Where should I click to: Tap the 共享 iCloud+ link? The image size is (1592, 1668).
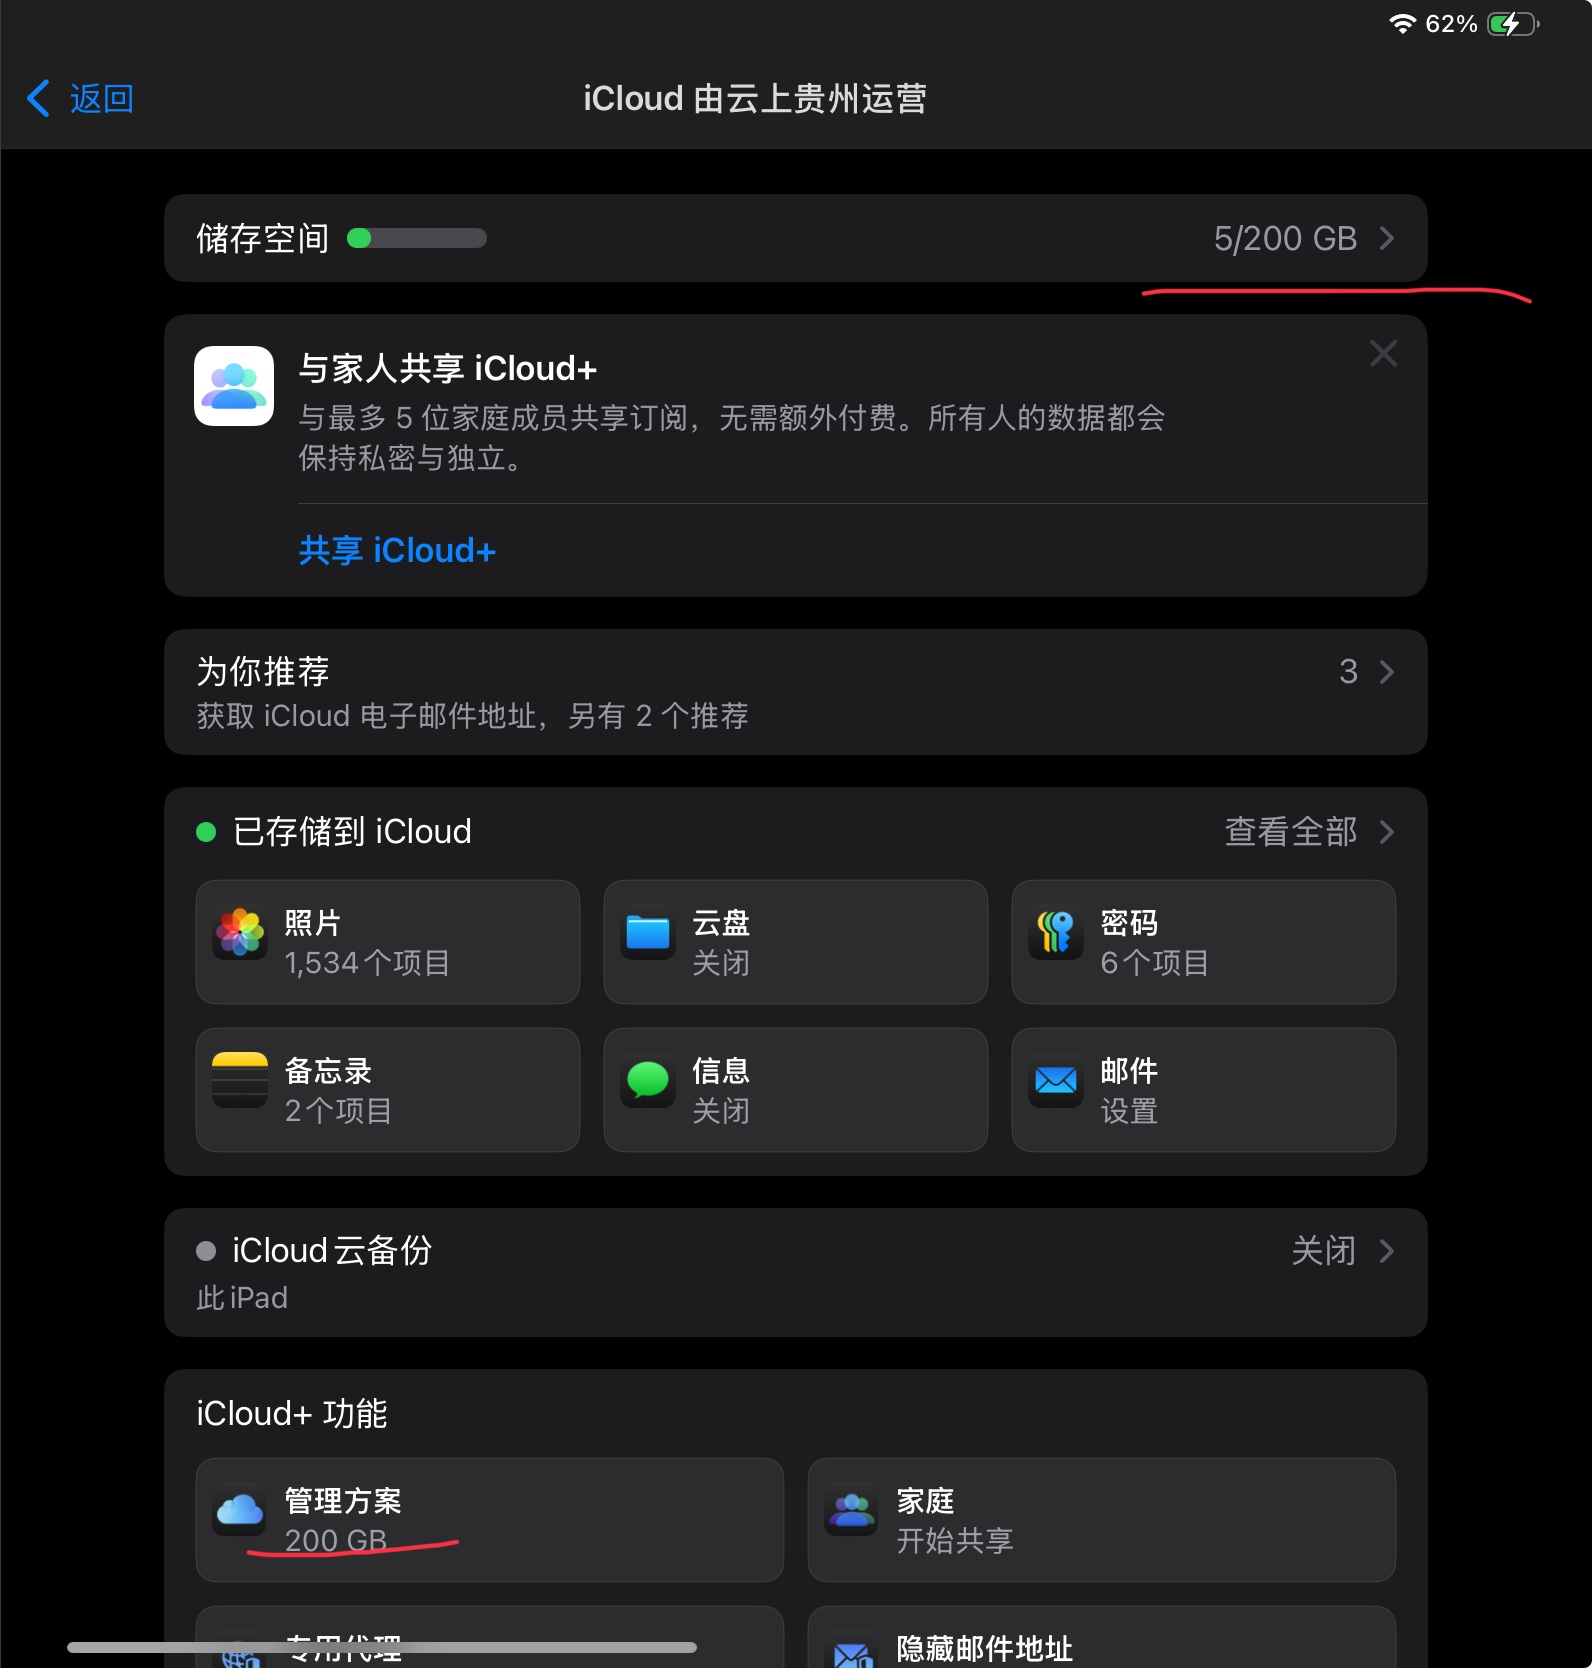pos(397,550)
